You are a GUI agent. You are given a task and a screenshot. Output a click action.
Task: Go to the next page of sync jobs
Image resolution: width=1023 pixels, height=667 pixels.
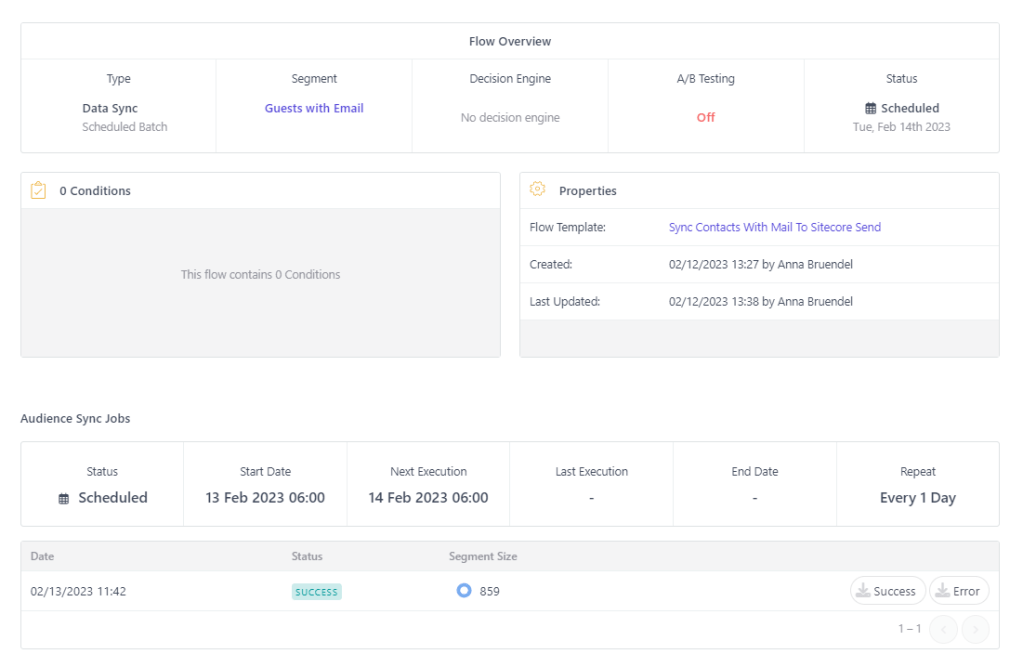tap(975, 629)
